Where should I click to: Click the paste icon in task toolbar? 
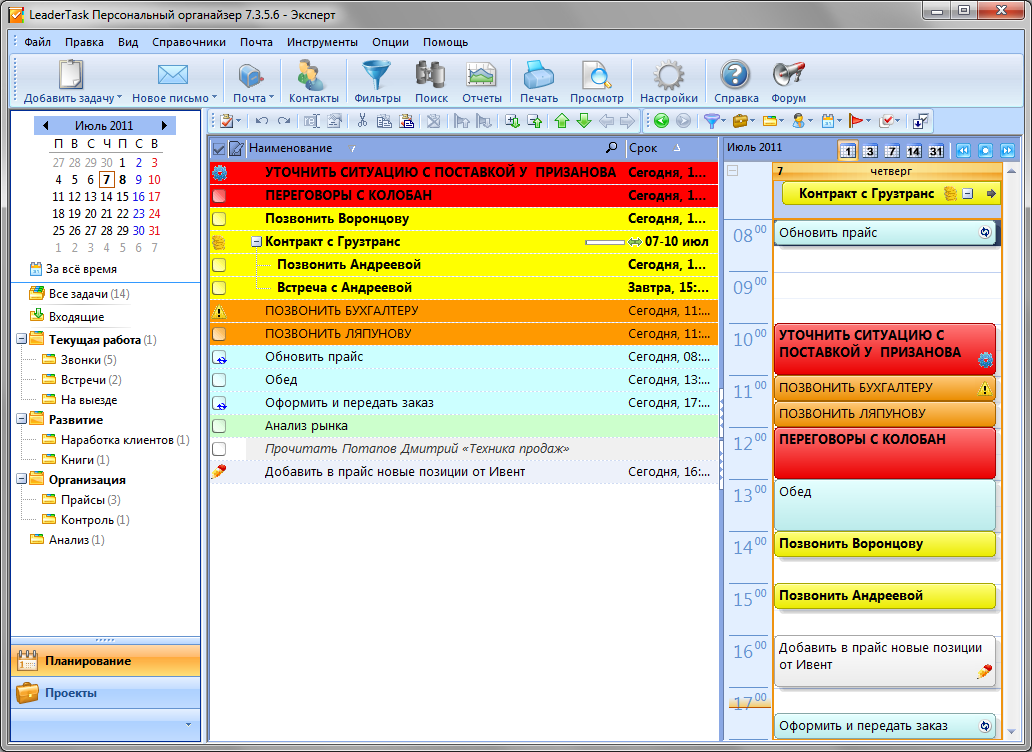pyautogui.click(x=406, y=121)
